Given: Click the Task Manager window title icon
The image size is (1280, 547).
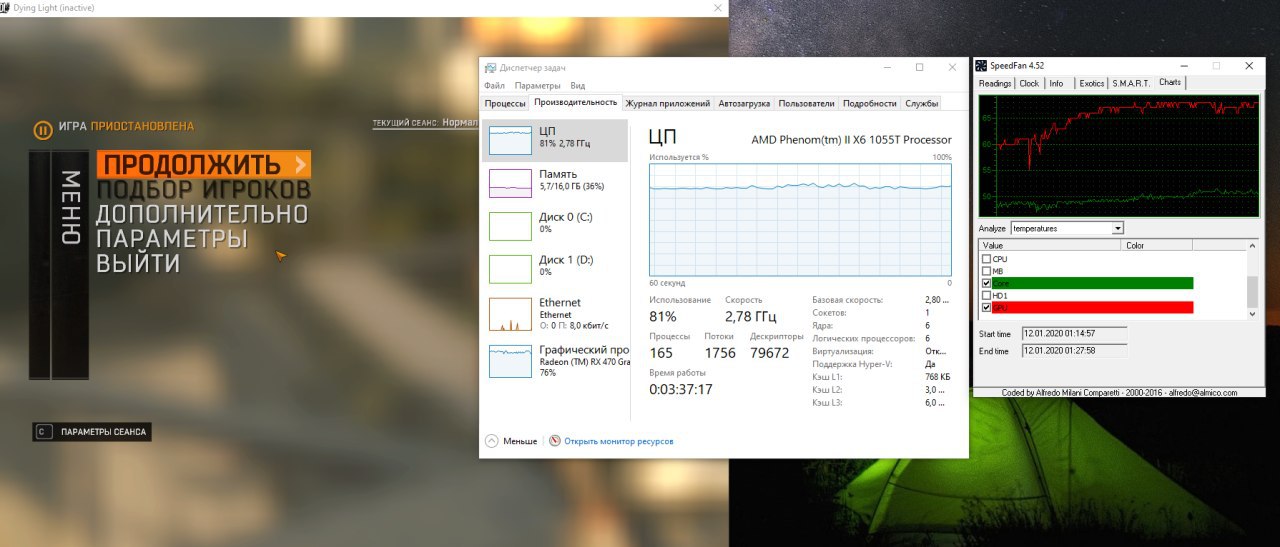Looking at the screenshot, I should pyautogui.click(x=490, y=67).
